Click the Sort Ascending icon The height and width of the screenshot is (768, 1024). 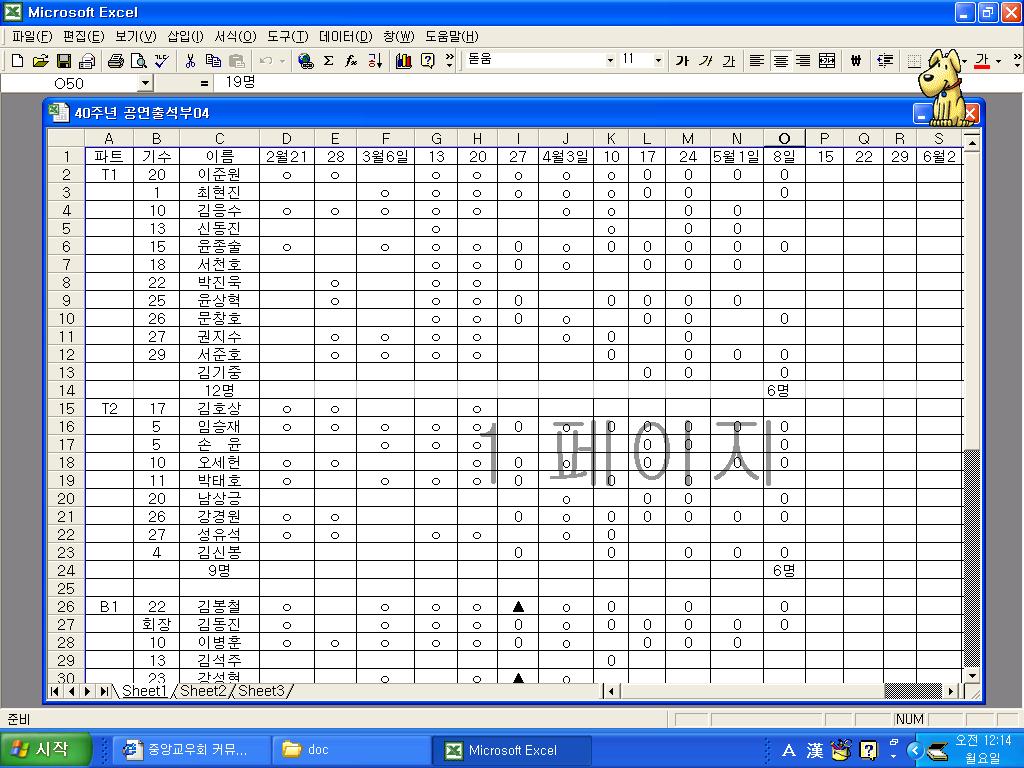[375, 61]
